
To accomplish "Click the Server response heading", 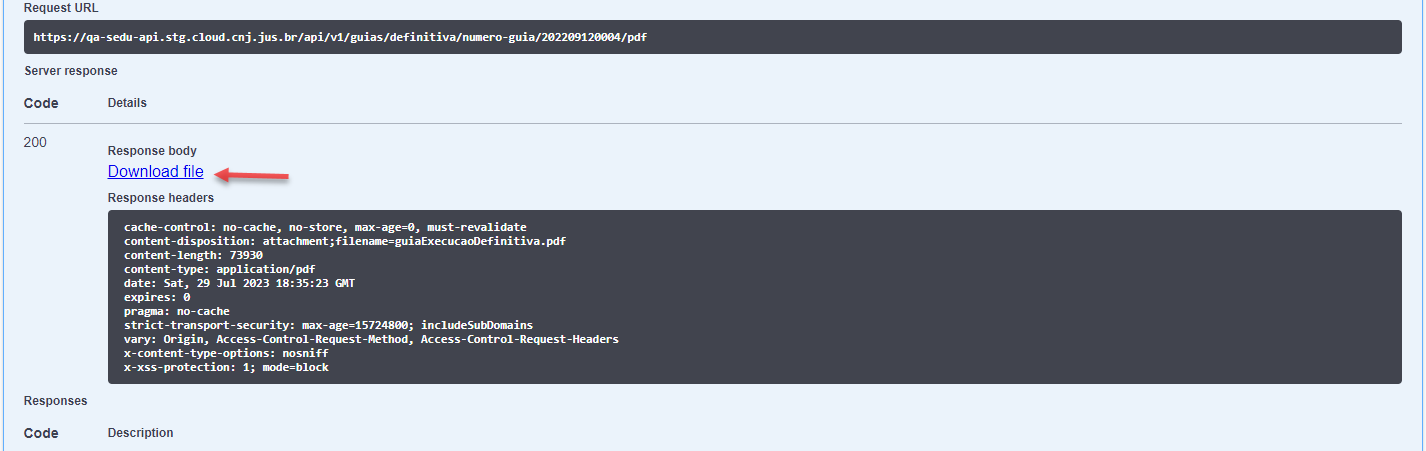I will pyautogui.click(x=71, y=71).
